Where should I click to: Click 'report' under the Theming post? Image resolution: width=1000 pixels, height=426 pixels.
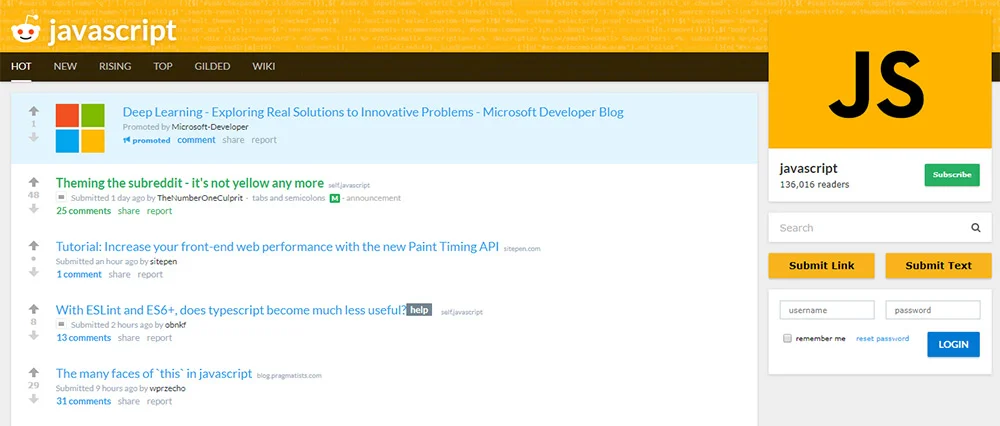(159, 211)
